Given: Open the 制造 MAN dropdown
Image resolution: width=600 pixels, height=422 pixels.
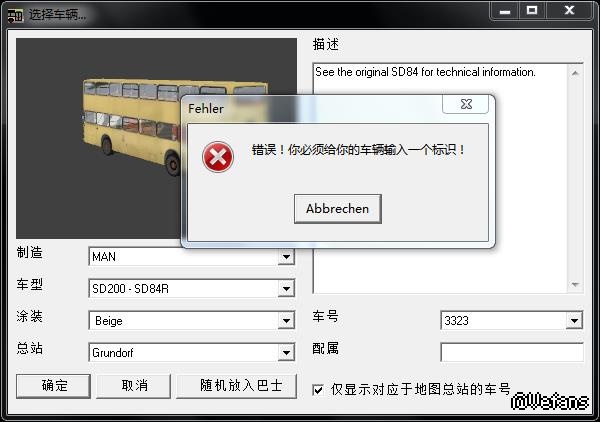Looking at the screenshot, I should coord(286,257).
